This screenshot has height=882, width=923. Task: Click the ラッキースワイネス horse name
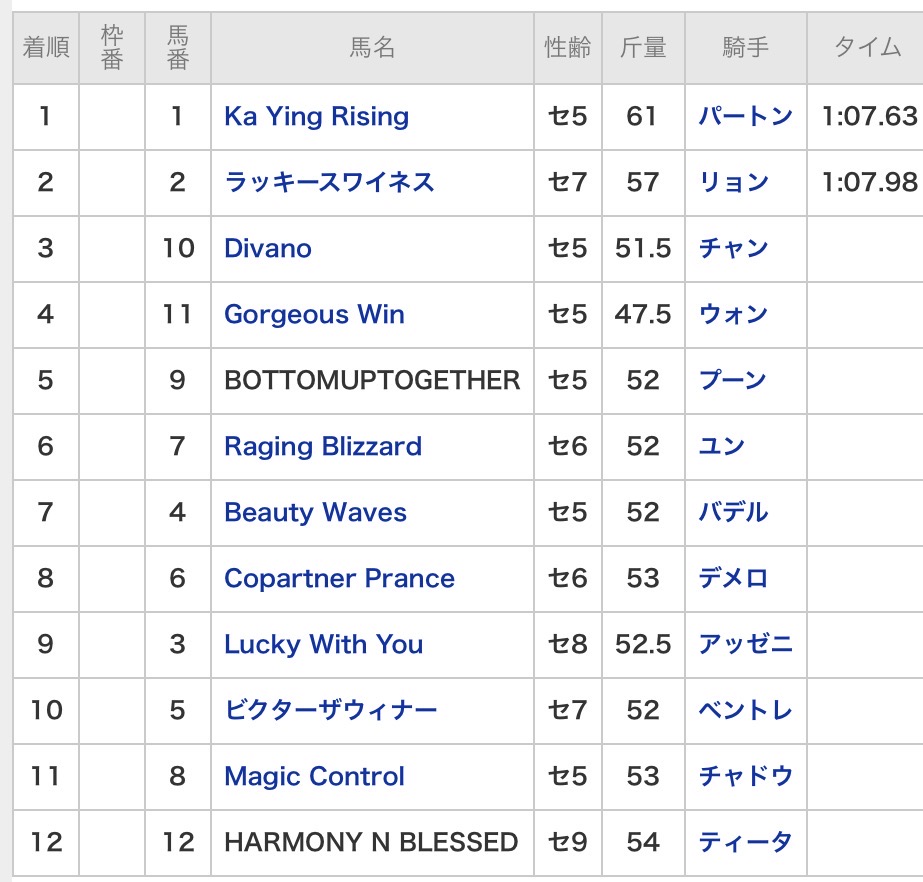click(329, 182)
